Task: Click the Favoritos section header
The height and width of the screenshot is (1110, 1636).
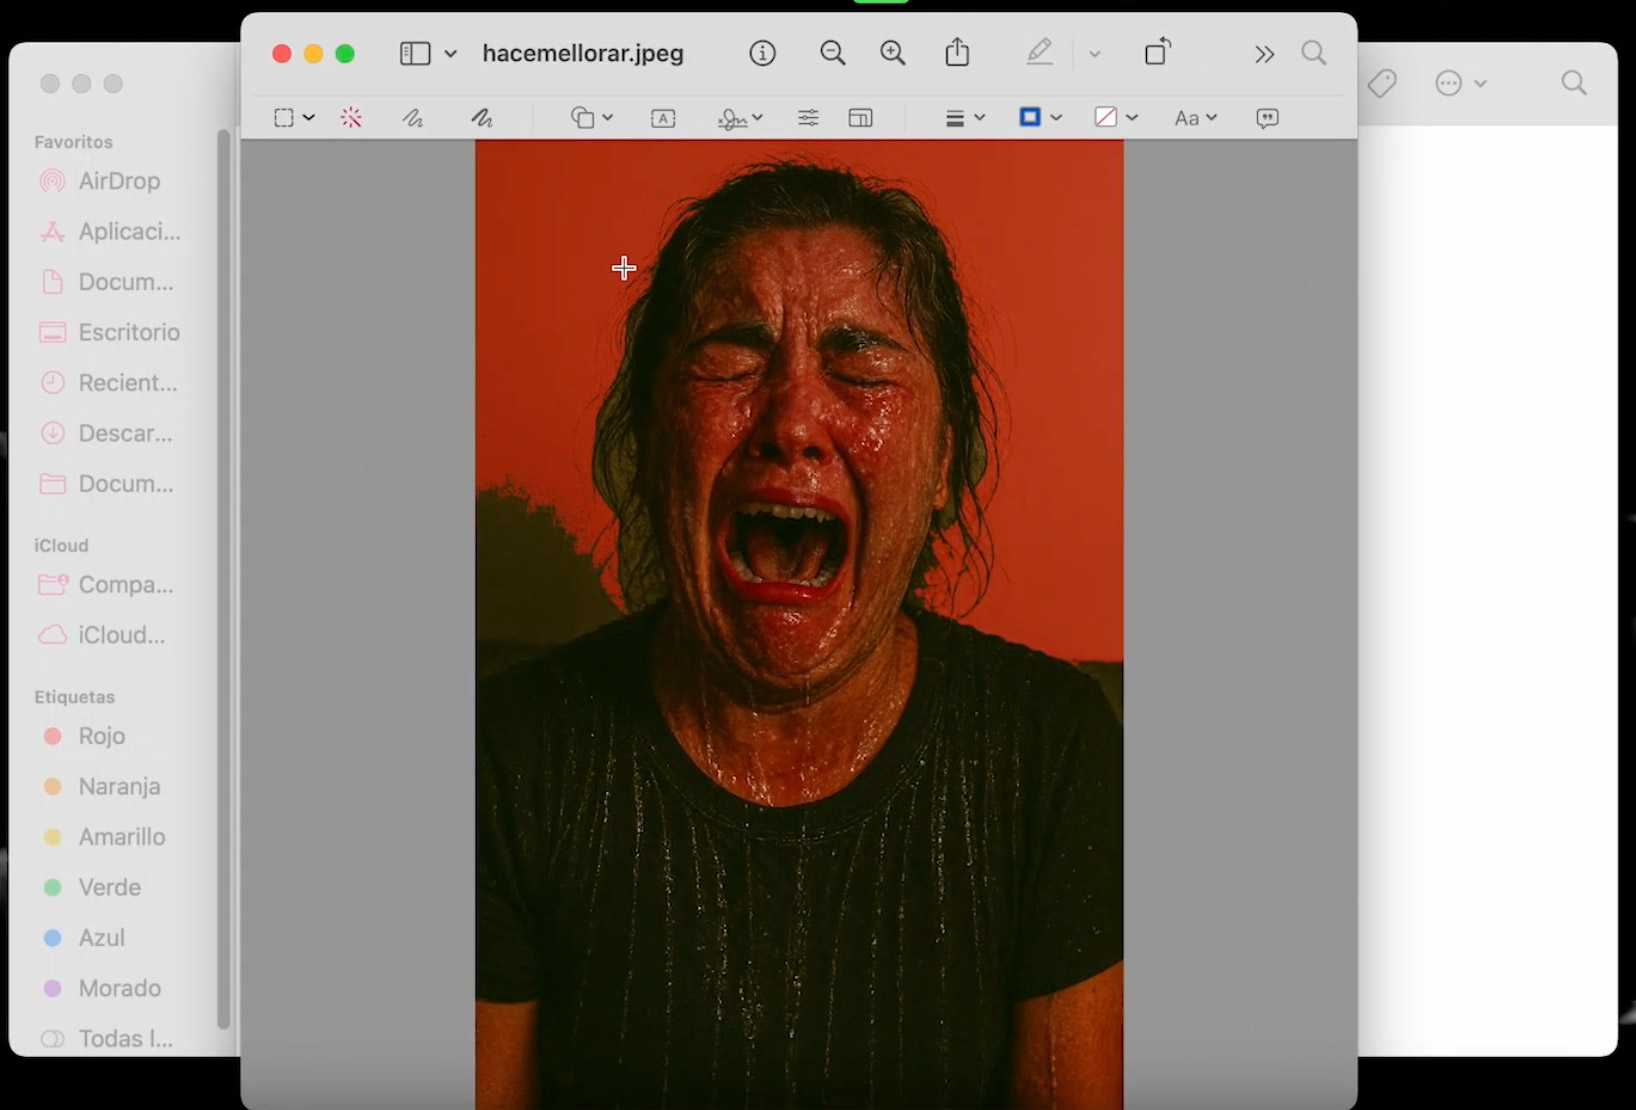Action: (x=74, y=142)
